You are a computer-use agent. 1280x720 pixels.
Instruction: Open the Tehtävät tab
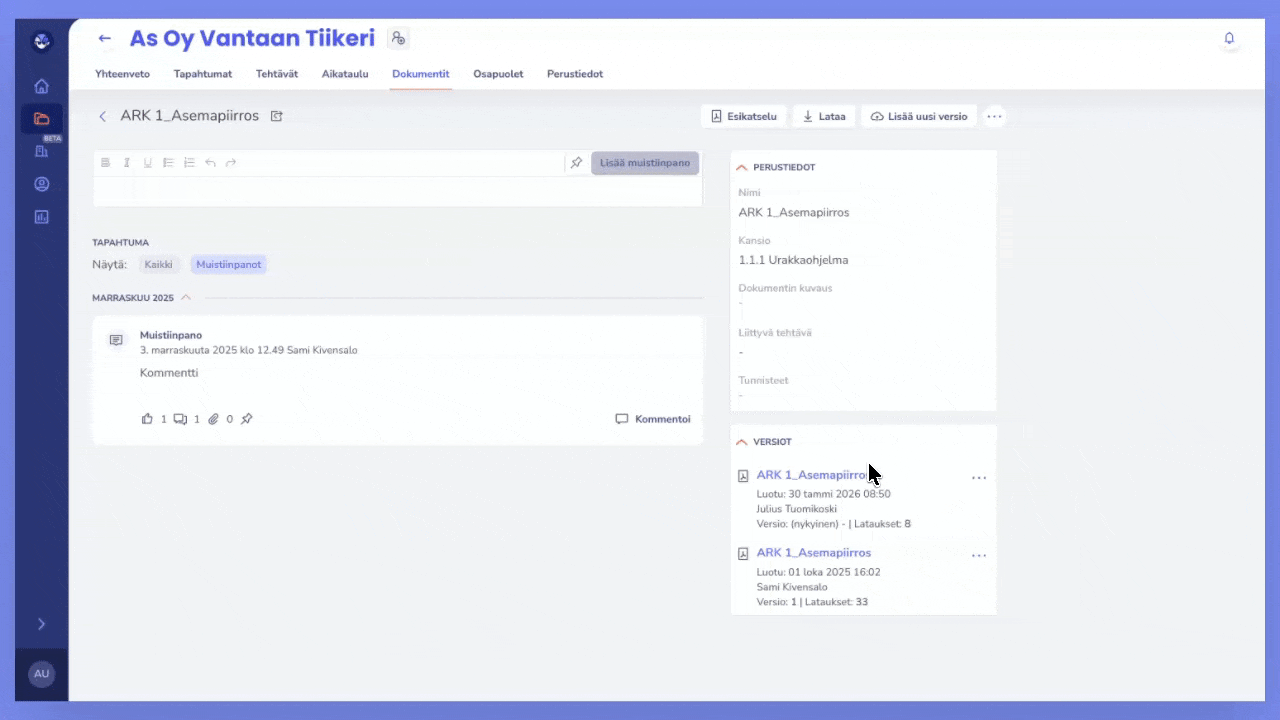[x=276, y=74]
